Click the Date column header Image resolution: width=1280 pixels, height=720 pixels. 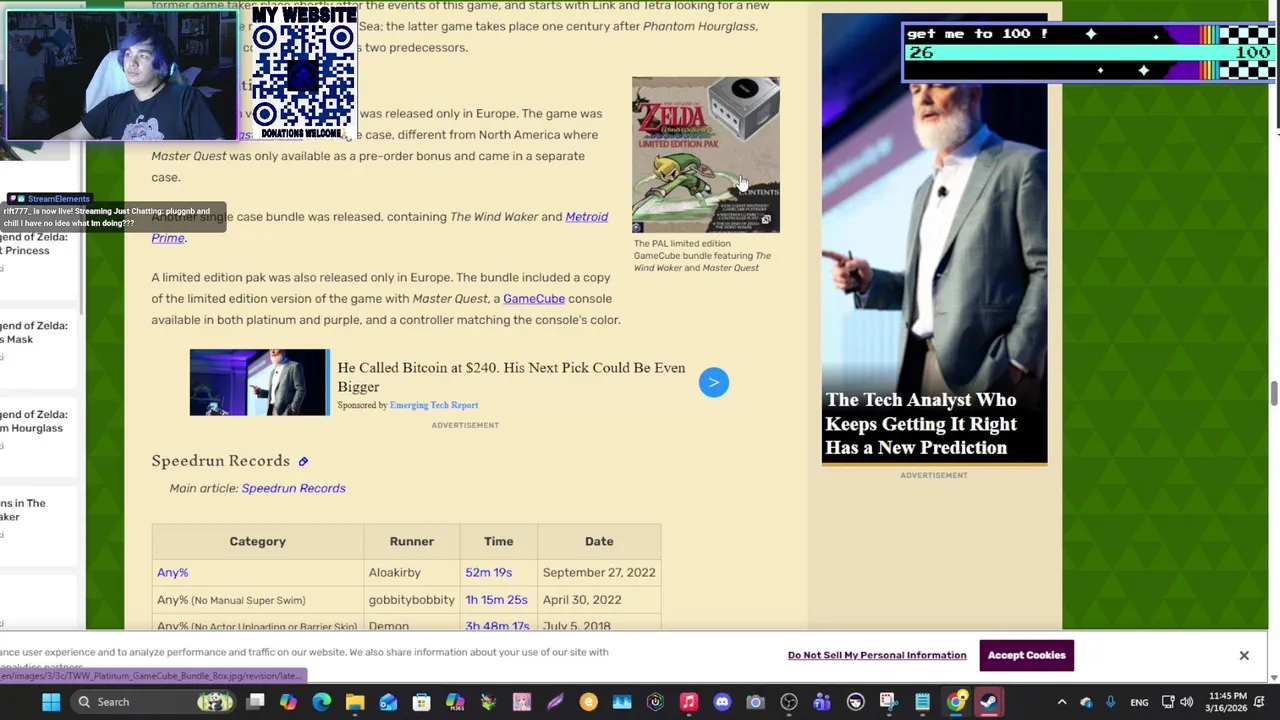599,541
